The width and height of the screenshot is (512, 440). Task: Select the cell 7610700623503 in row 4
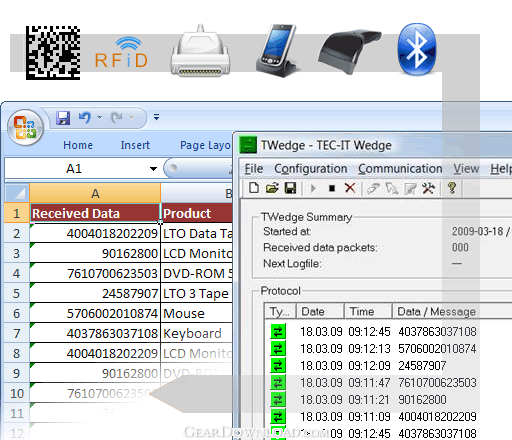[x=95, y=273]
